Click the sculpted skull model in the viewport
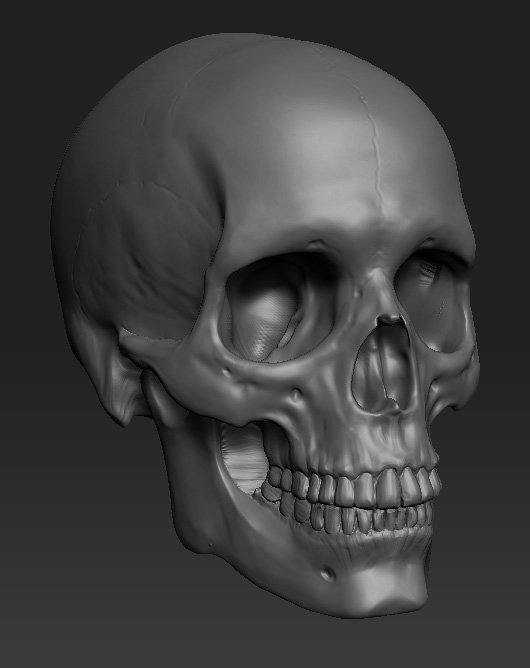 pyautogui.click(x=264, y=324)
